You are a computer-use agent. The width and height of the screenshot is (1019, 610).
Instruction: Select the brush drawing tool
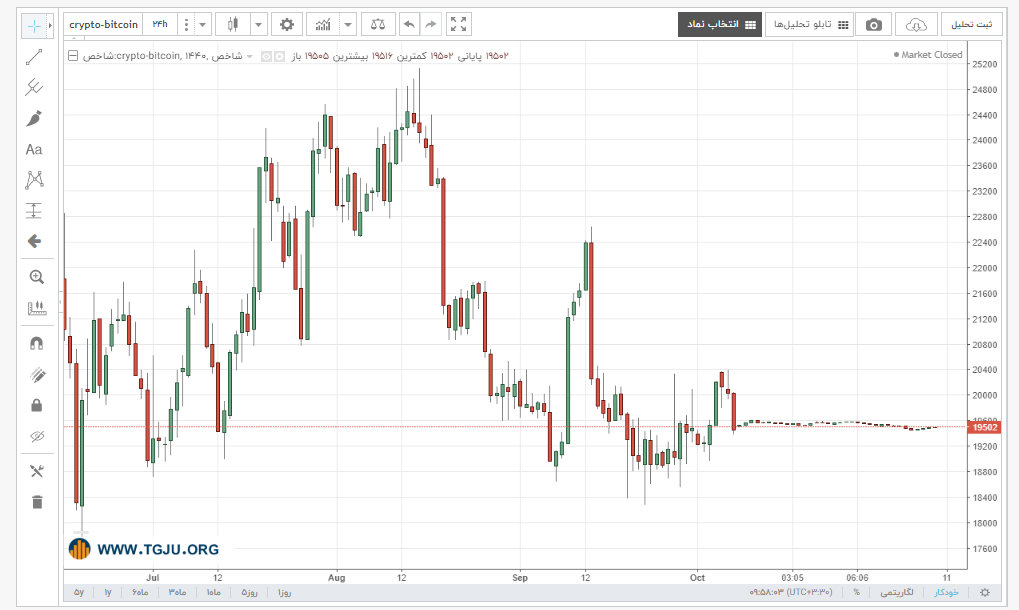coord(34,118)
